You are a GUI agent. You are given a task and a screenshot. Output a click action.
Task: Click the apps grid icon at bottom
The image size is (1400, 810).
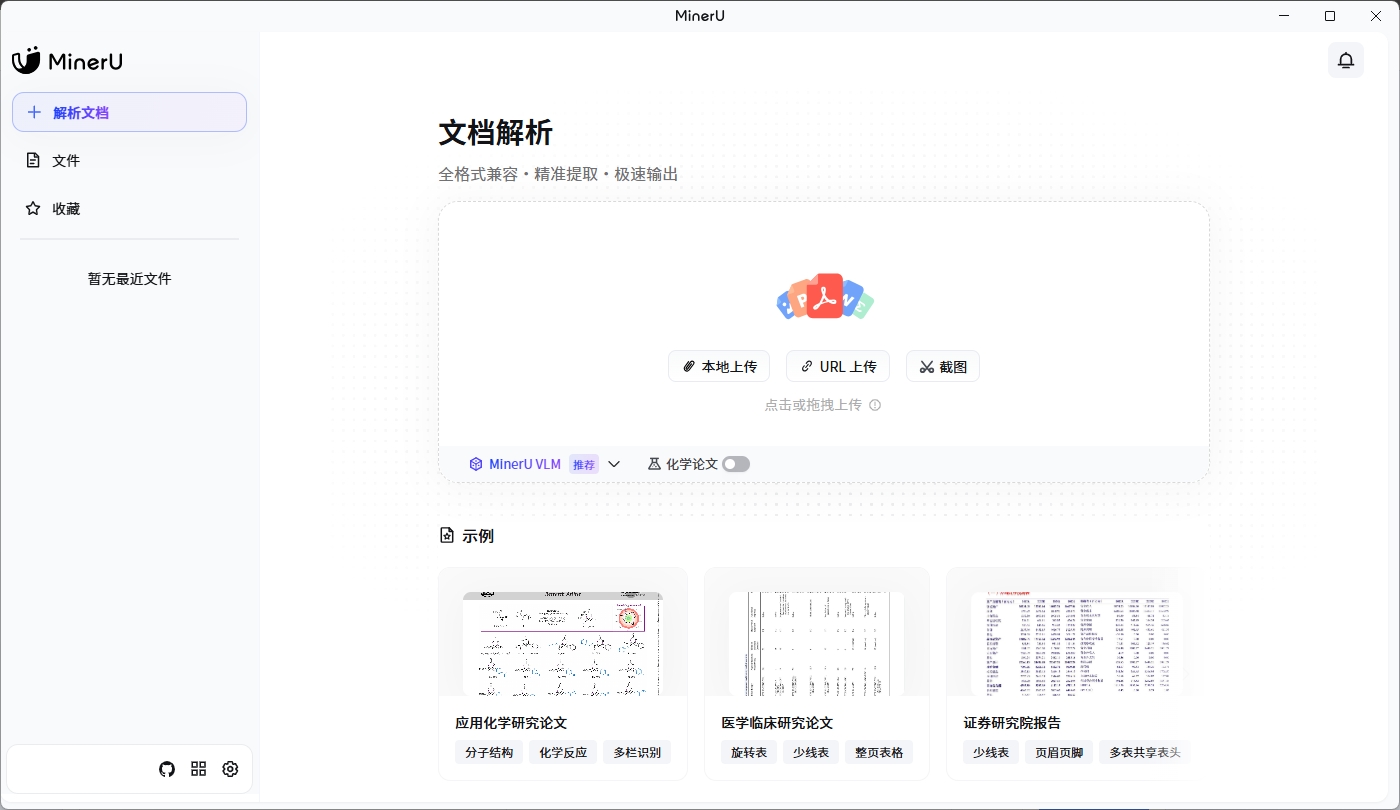tap(198, 768)
